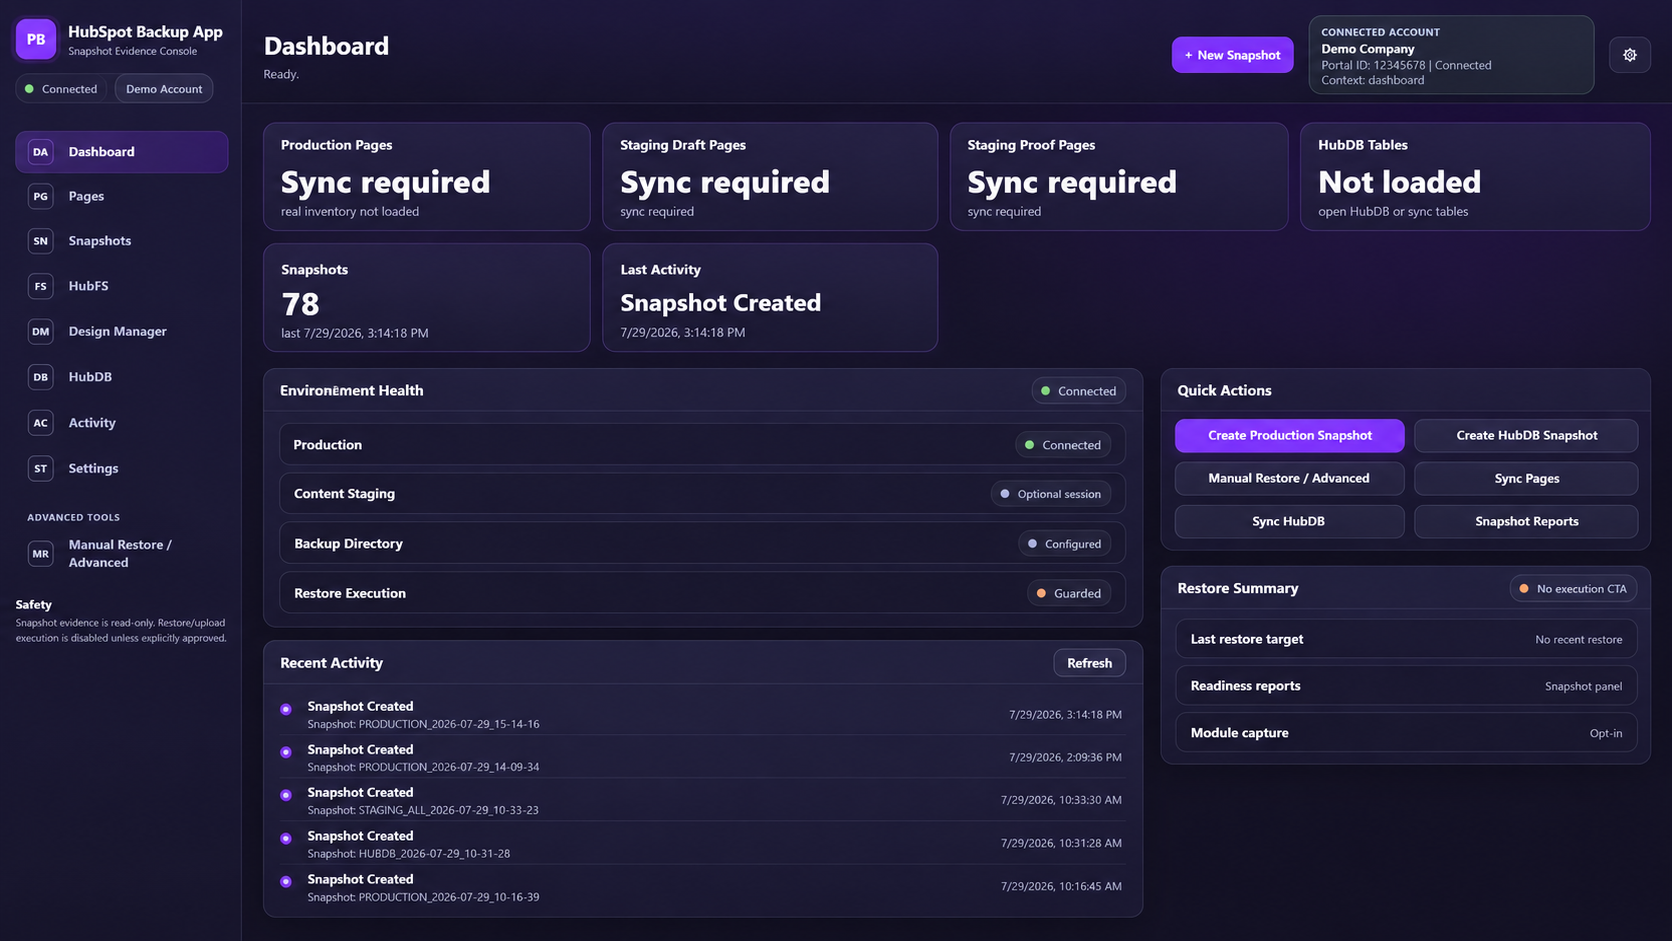The image size is (1672, 941).
Task: Click the Connected Account info card
Action: pyautogui.click(x=1451, y=55)
